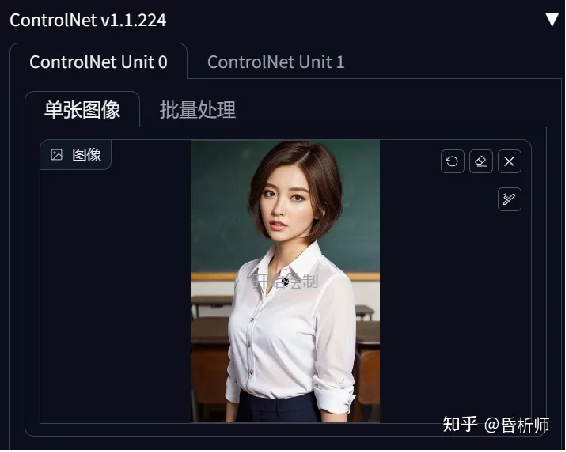Viewport: 566px width, 452px height.
Task: Click the uploaded woman portrait image
Action: 285,281
